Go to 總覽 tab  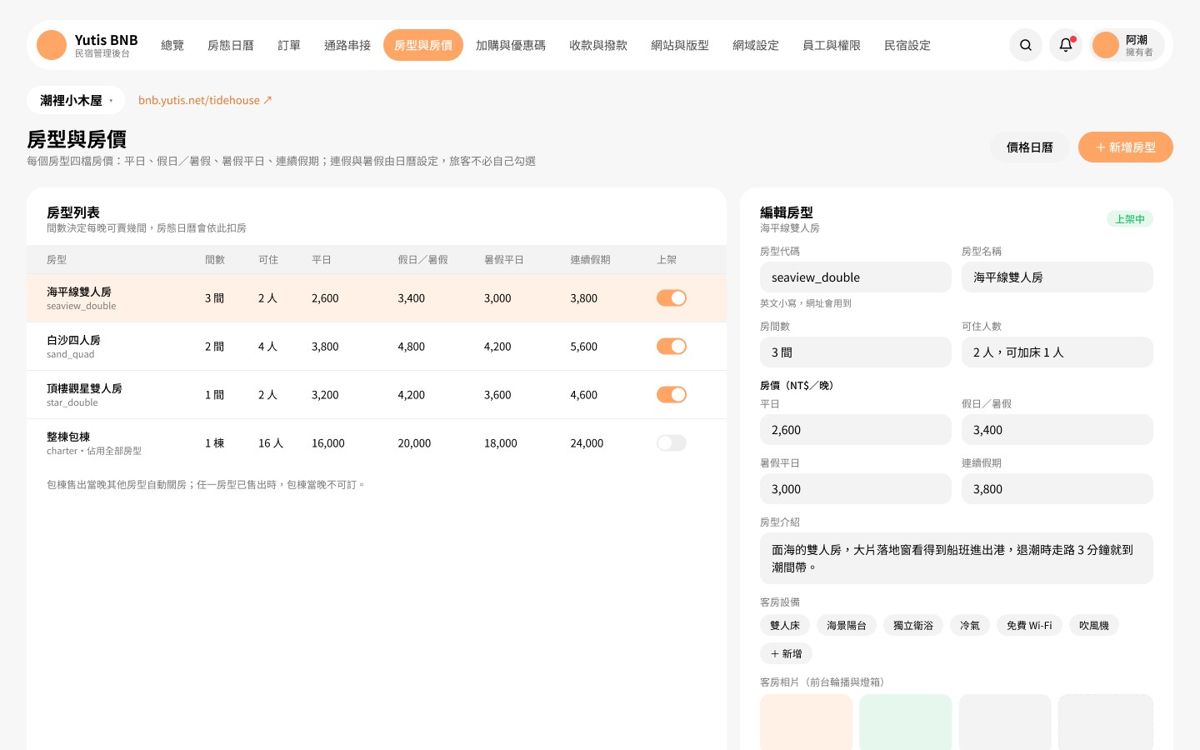pos(173,45)
